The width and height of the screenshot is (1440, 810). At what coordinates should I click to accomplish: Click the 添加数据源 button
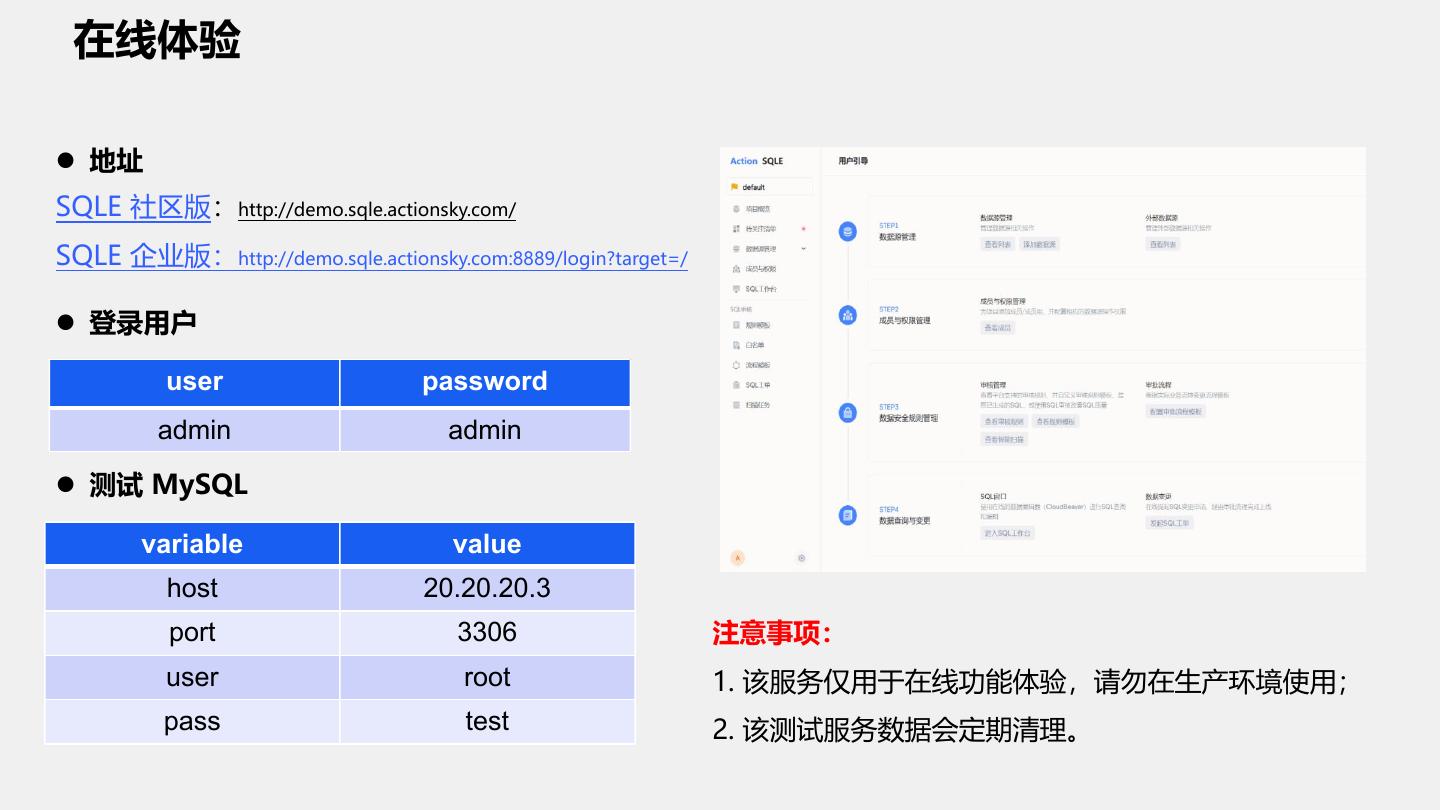pyautogui.click(x=1039, y=244)
